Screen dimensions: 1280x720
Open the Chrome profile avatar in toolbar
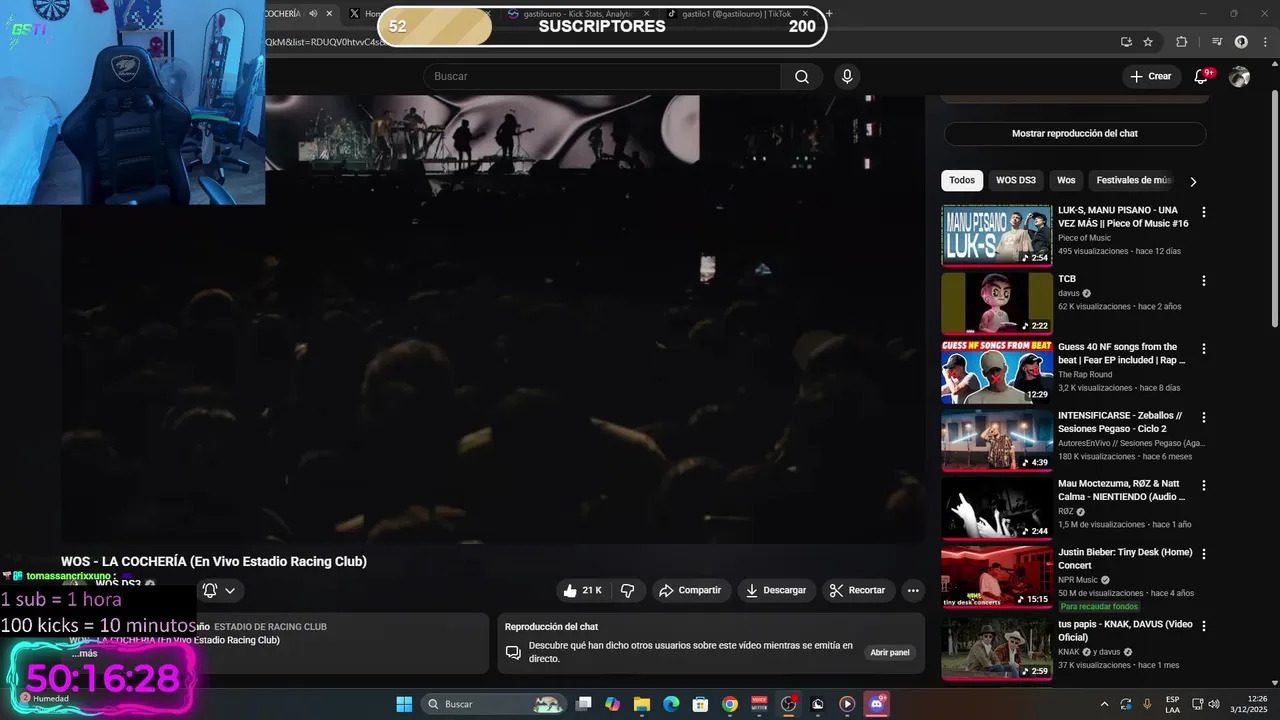1241,42
